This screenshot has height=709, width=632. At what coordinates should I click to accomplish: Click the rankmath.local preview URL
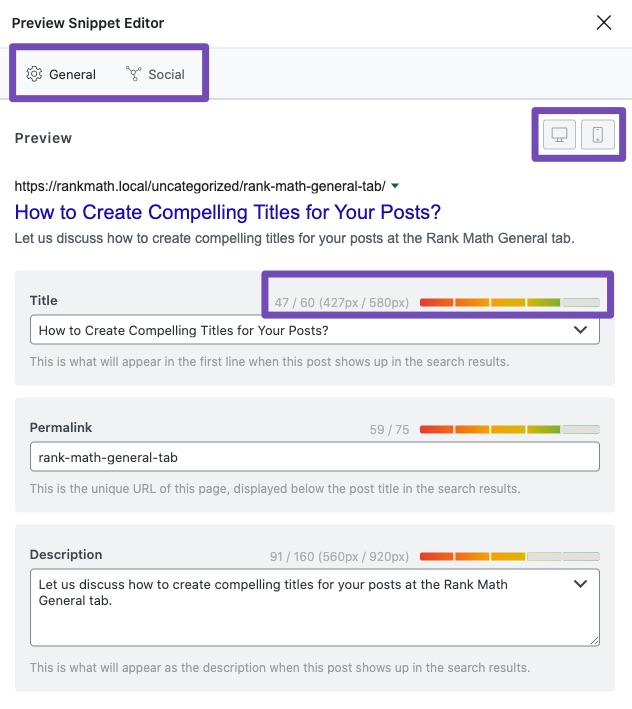point(200,186)
